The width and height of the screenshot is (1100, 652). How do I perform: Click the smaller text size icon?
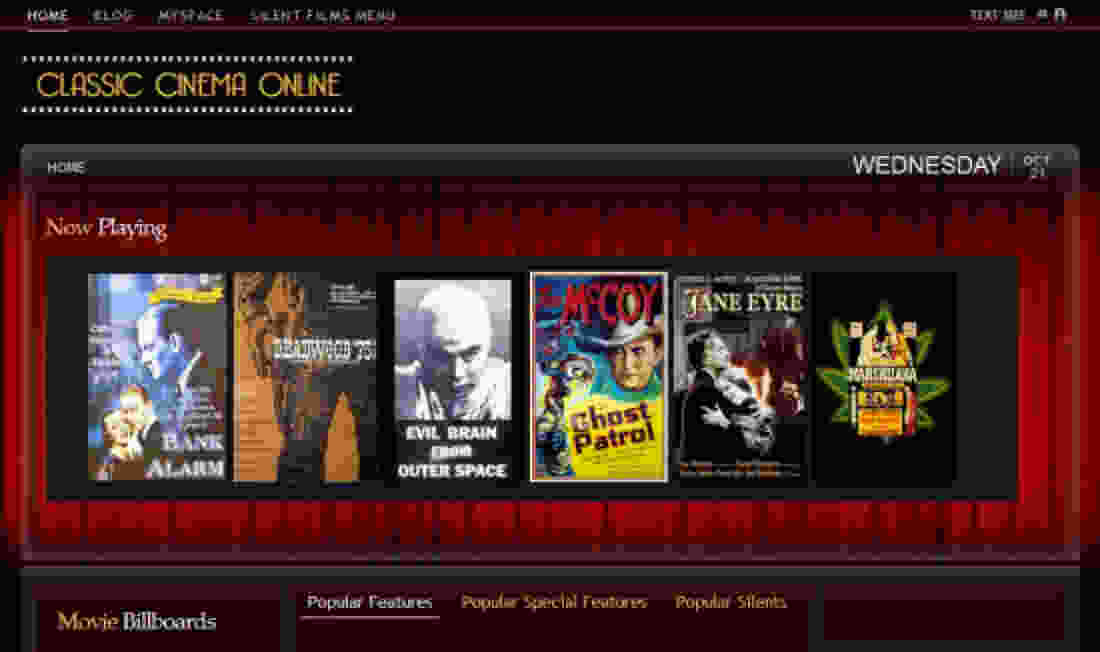(1042, 15)
